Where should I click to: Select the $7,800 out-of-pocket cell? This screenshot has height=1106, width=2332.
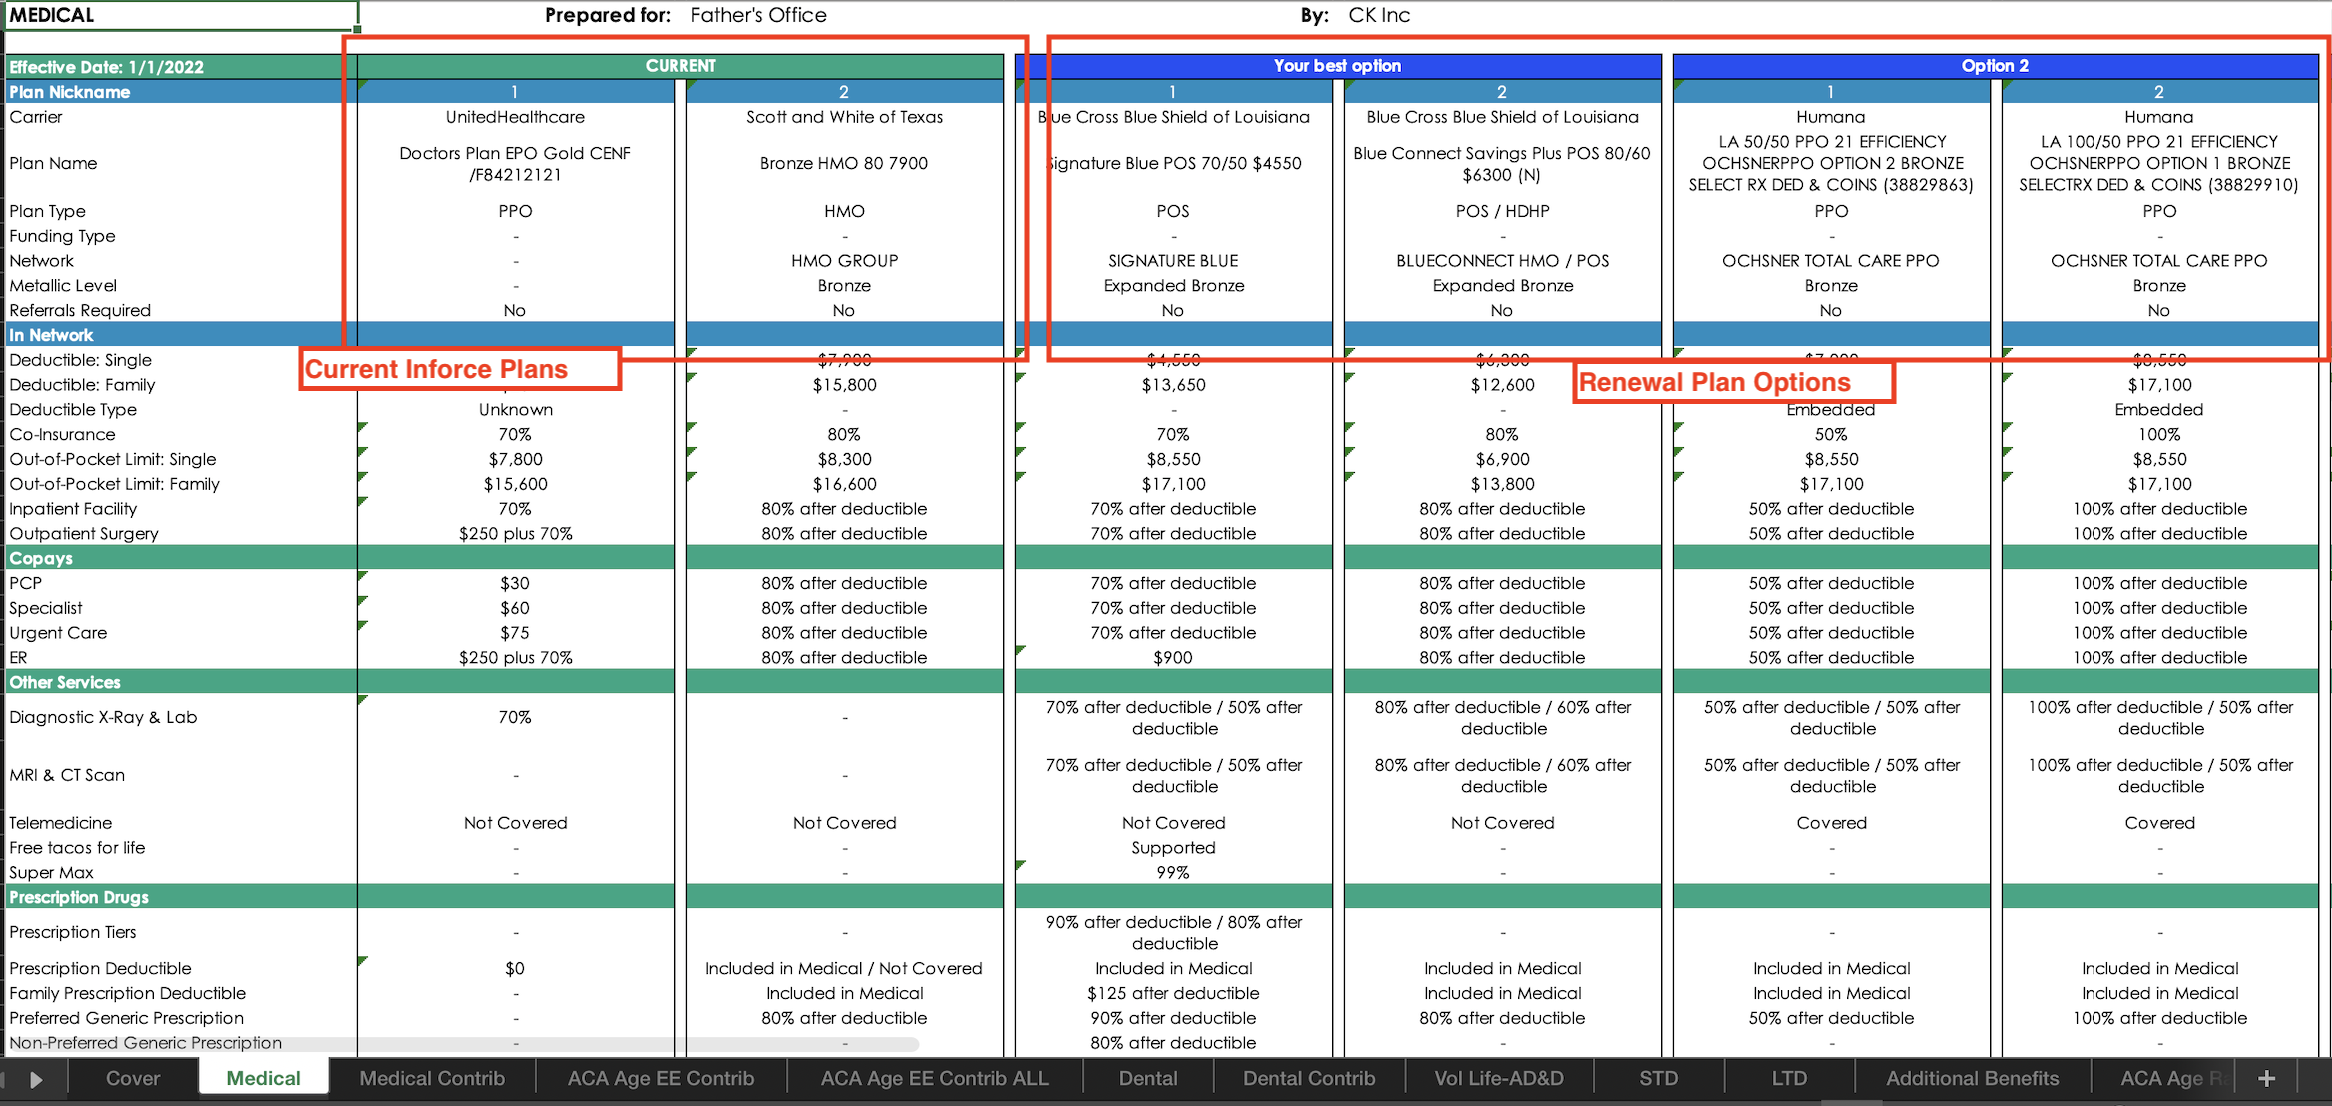(x=515, y=460)
